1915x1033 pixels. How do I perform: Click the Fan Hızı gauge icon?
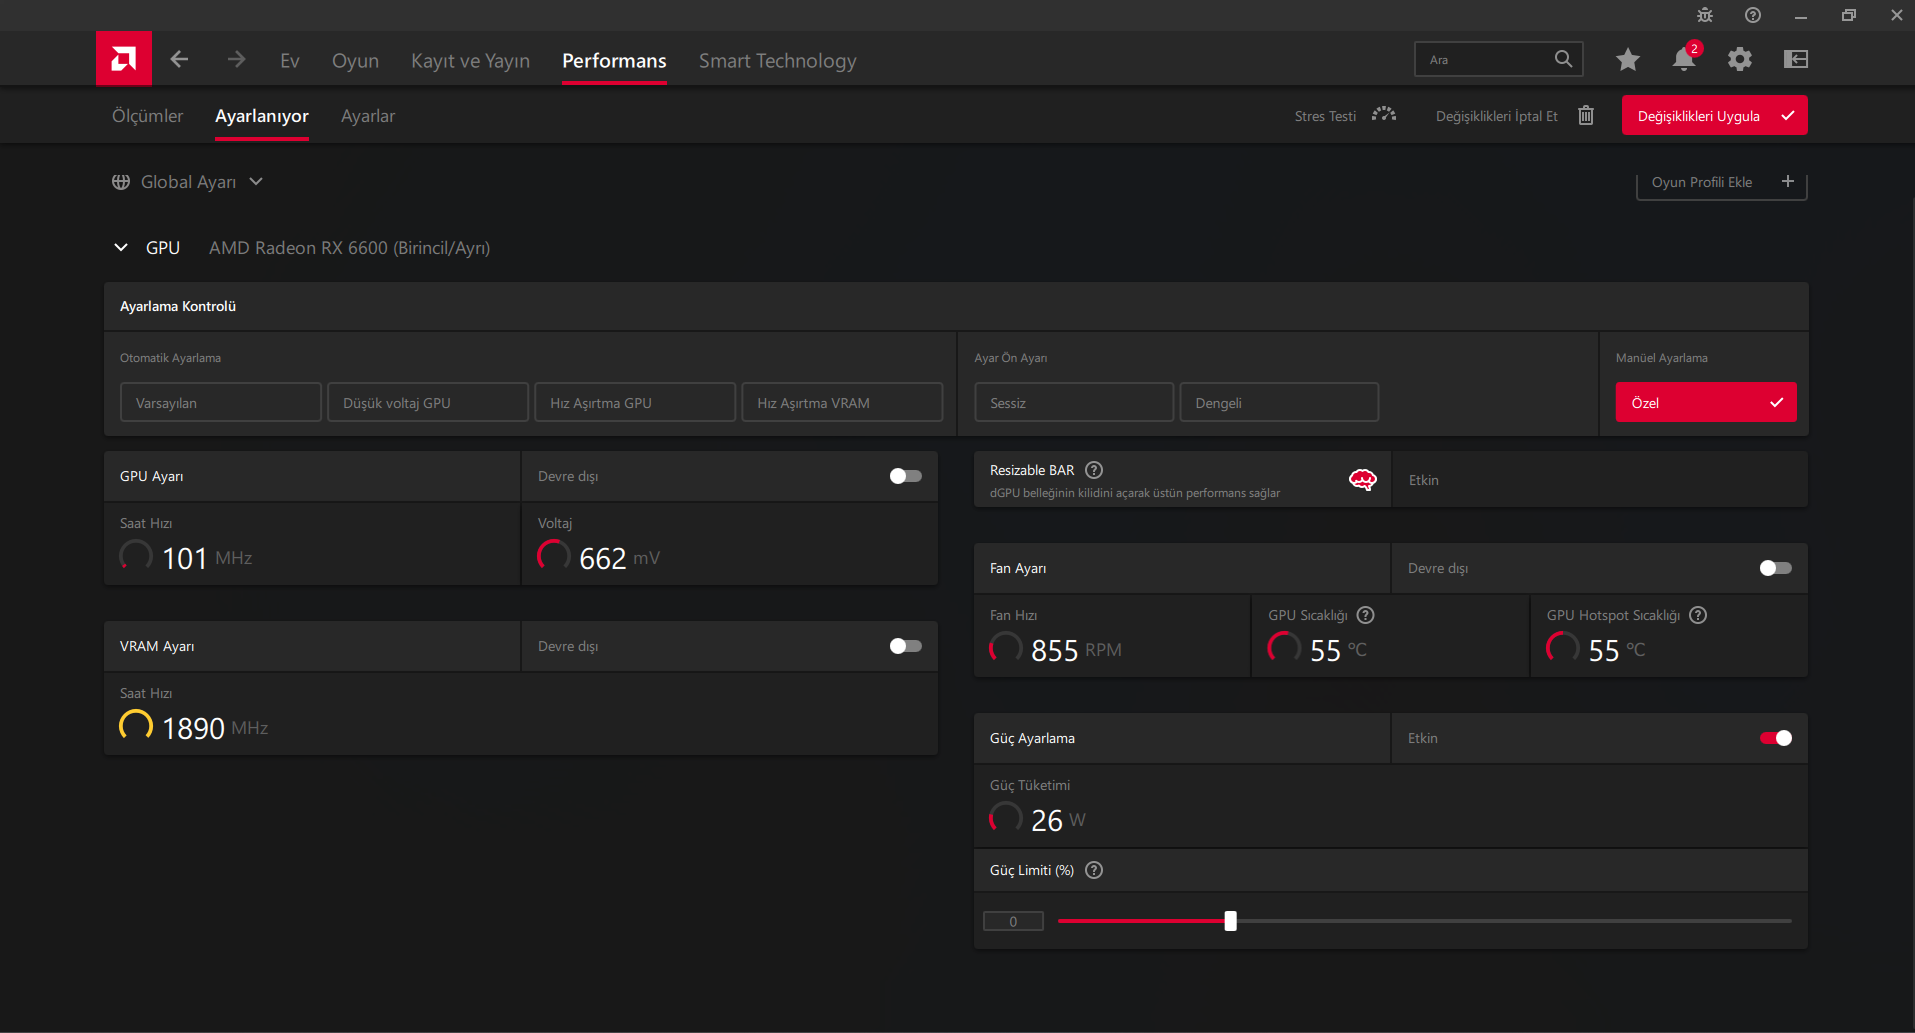coord(1006,648)
